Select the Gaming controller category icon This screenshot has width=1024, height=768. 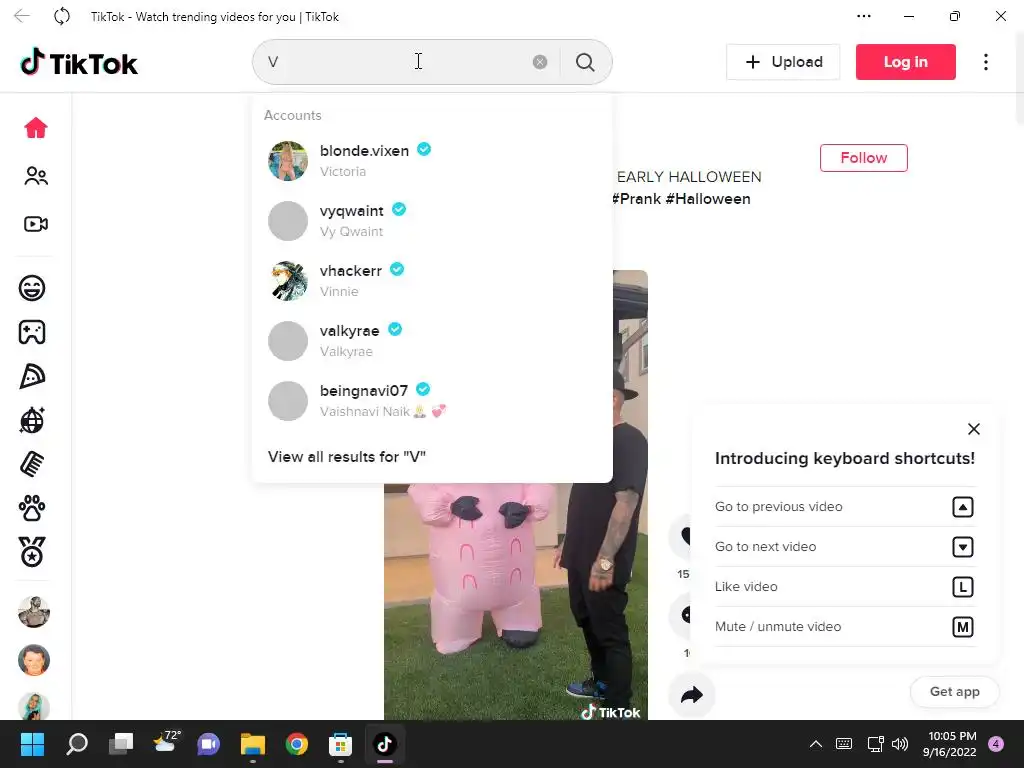click(x=32, y=332)
